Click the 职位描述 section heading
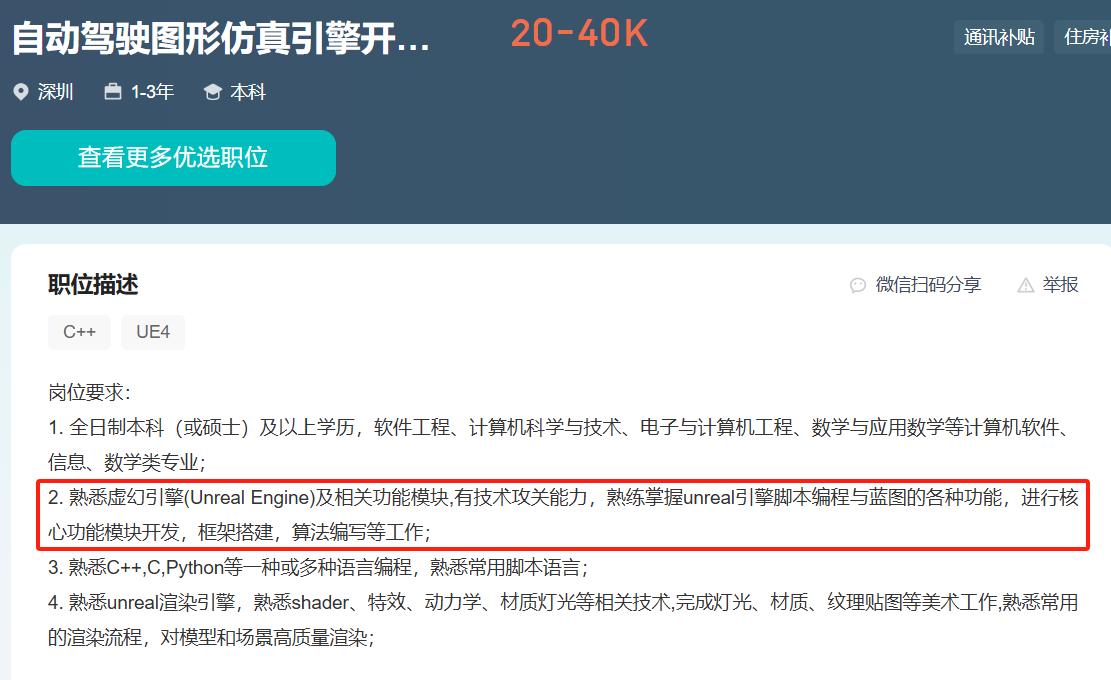The height and width of the screenshot is (680, 1111). pos(93,285)
